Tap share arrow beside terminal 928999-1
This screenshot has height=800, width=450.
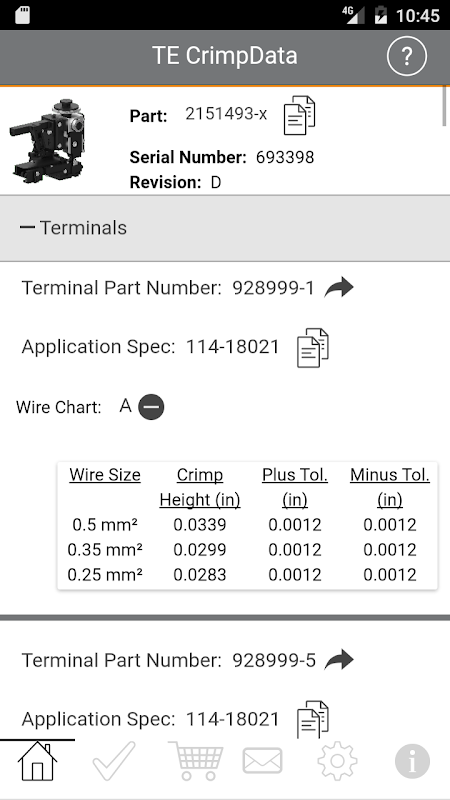pyautogui.click(x=339, y=288)
